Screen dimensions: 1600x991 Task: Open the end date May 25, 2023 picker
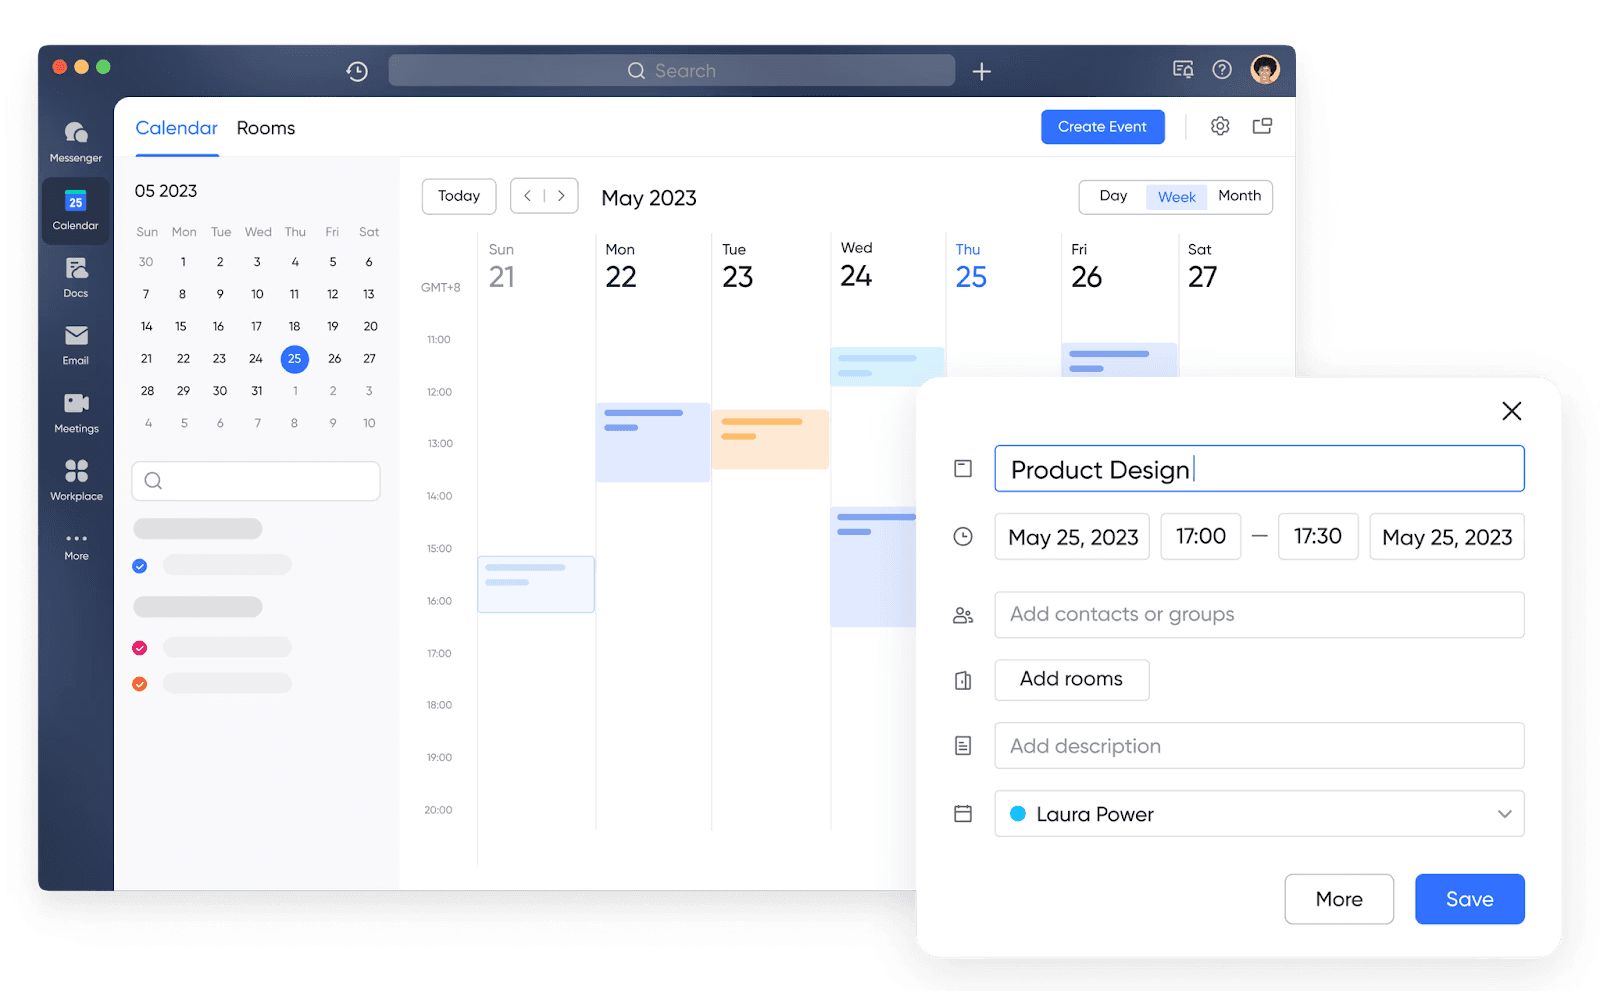click(1447, 537)
